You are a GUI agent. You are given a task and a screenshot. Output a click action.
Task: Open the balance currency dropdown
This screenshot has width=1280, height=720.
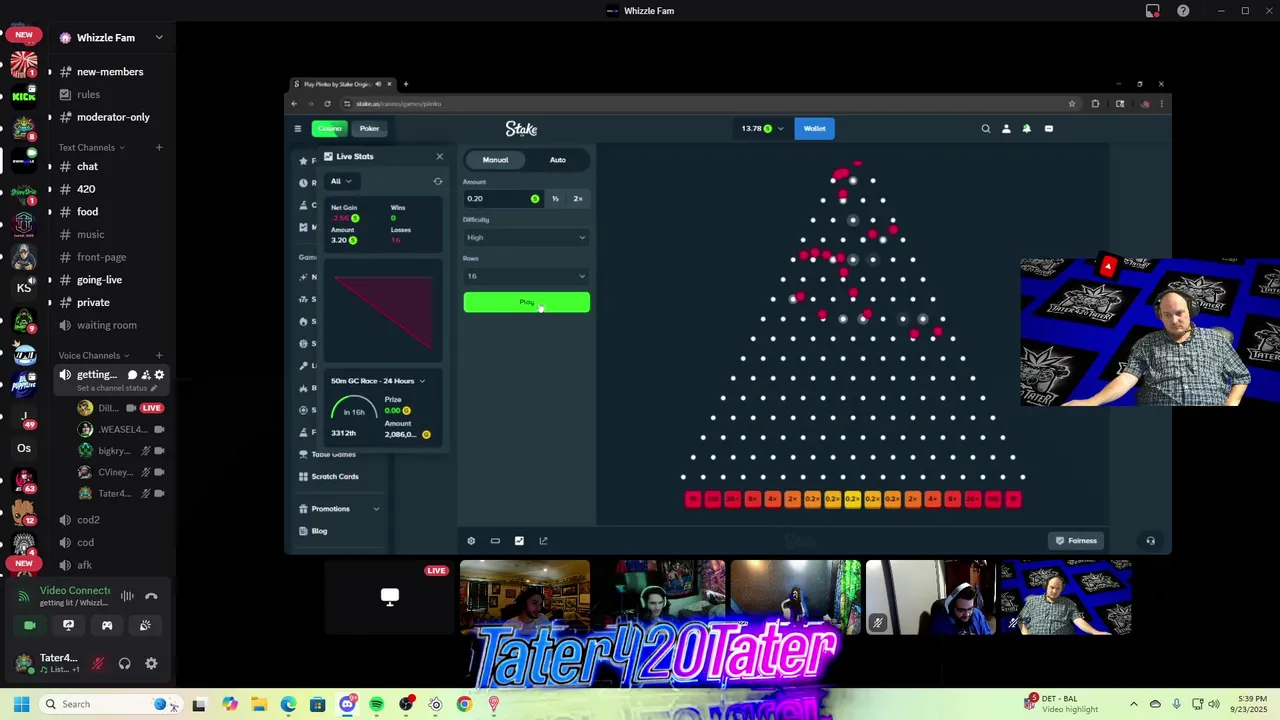(762, 128)
